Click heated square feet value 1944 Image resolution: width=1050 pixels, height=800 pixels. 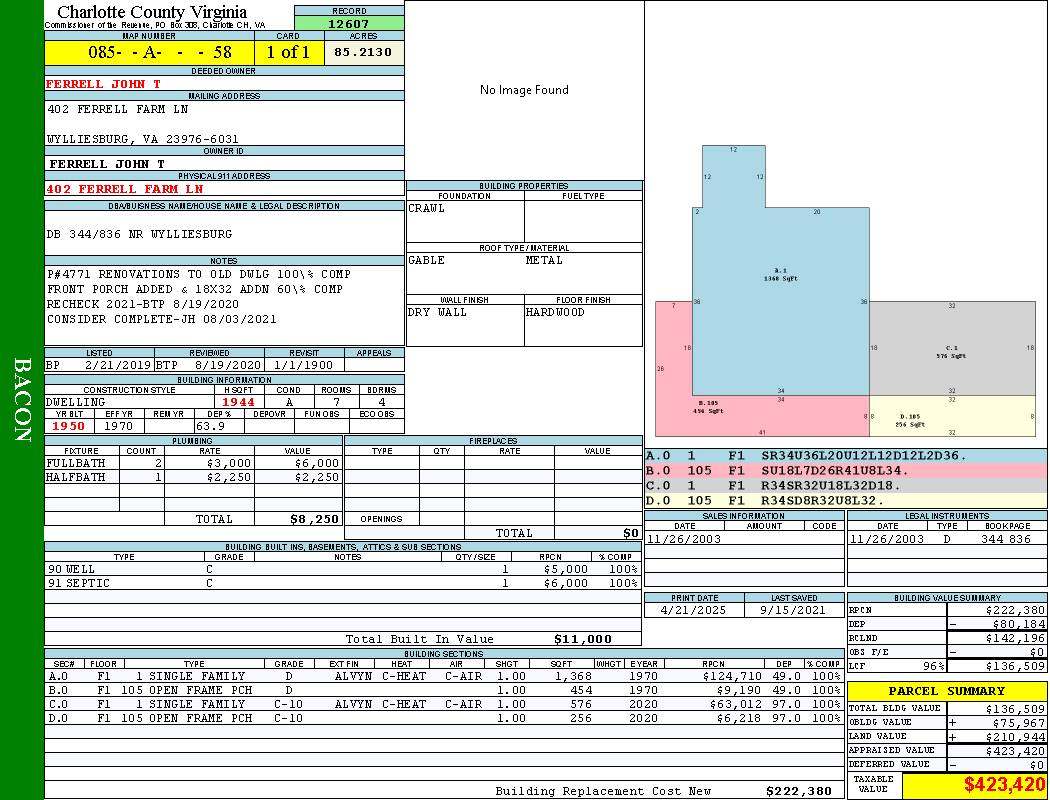tap(238, 402)
